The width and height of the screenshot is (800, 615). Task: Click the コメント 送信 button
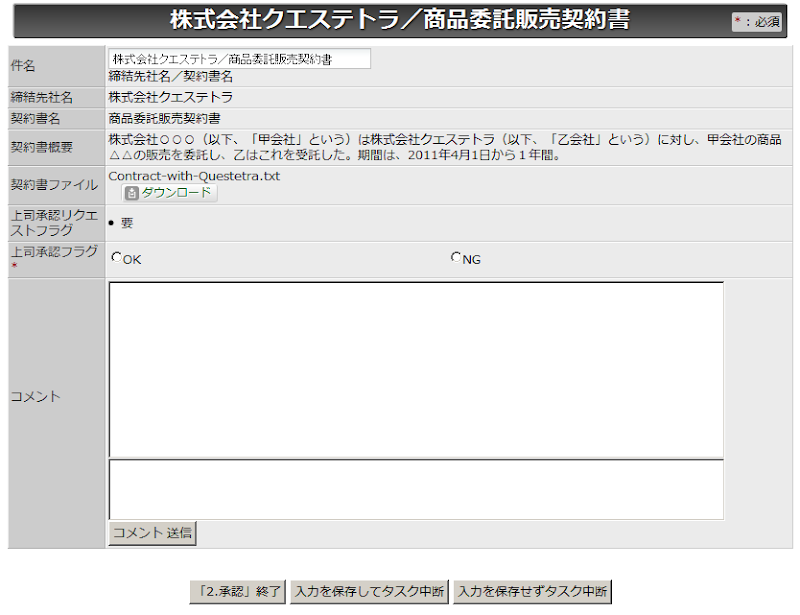point(152,533)
